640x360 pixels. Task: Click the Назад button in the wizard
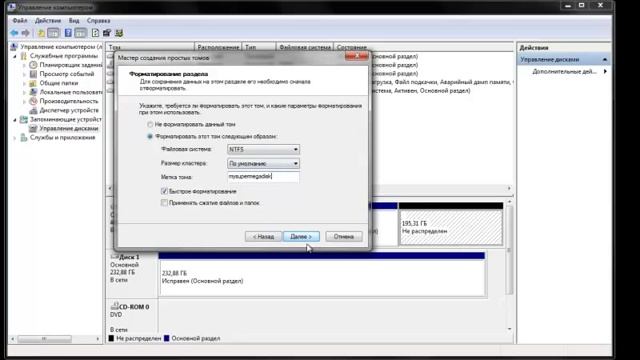coord(263,236)
